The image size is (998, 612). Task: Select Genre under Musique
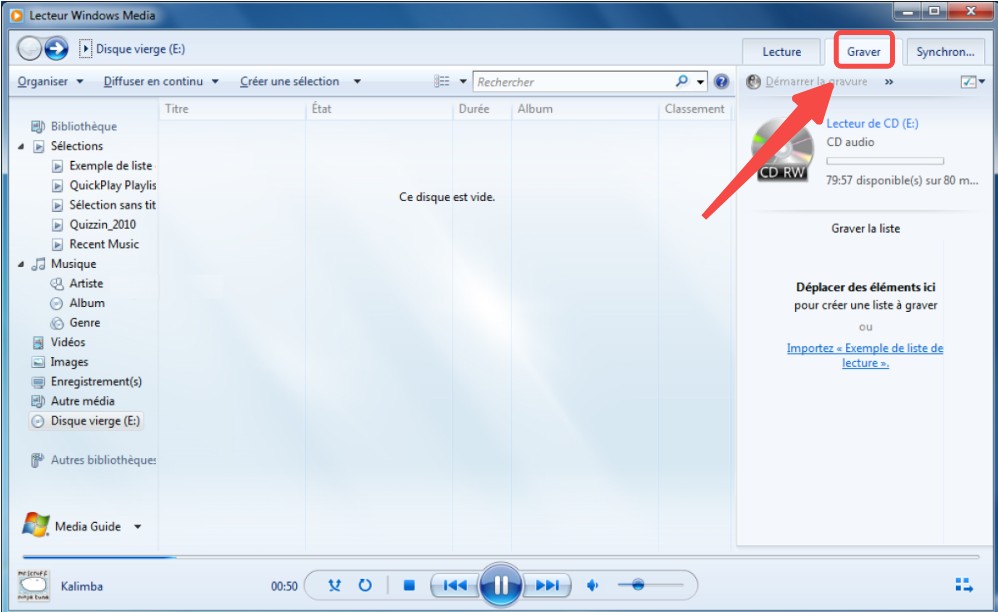point(75,323)
